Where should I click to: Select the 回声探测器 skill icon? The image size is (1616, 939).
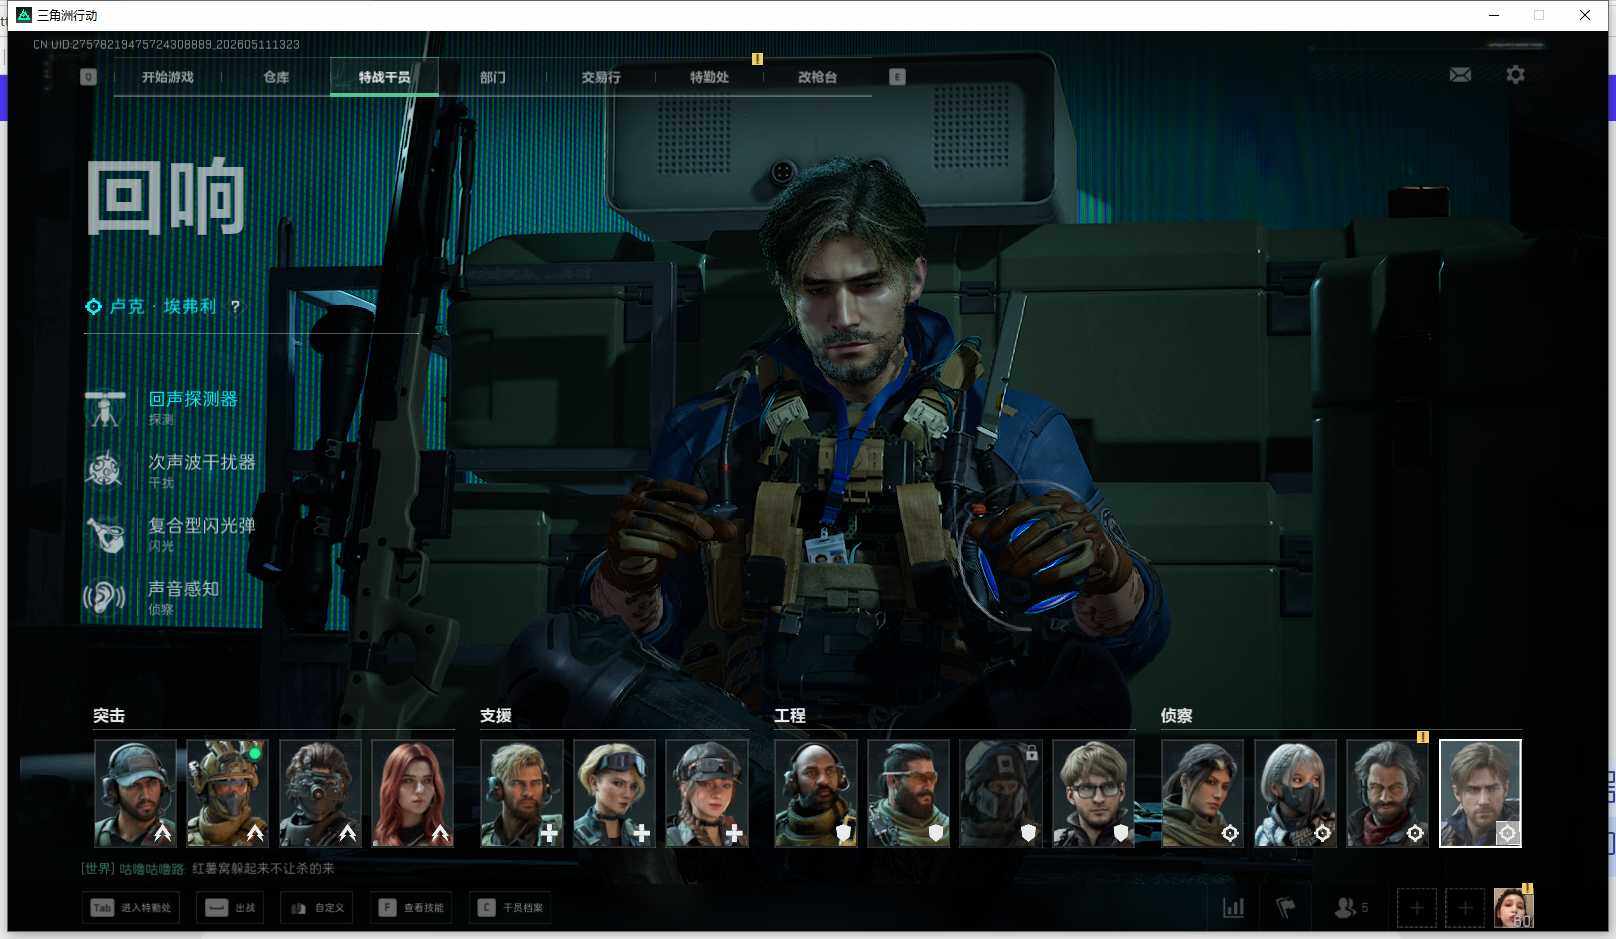(104, 408)
